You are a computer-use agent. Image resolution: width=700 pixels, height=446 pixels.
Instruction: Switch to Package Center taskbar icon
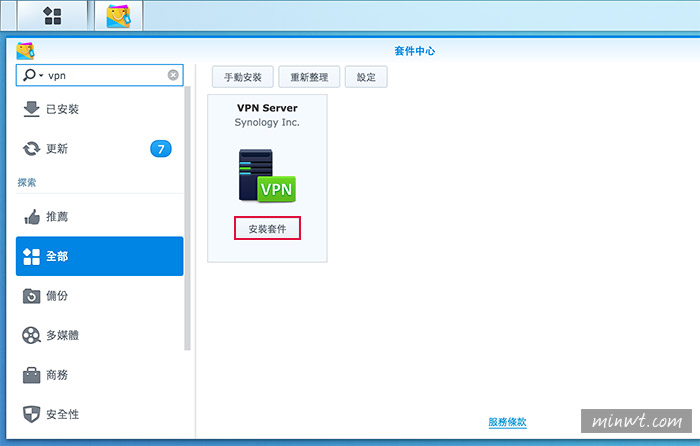118,16
